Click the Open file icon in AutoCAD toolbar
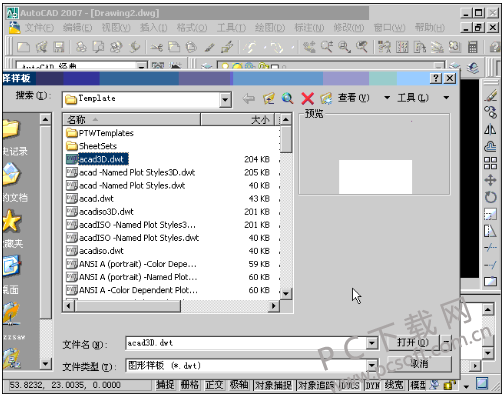This screenshot has height=395, width=504. pyautogui.click(x=41, y=47)
